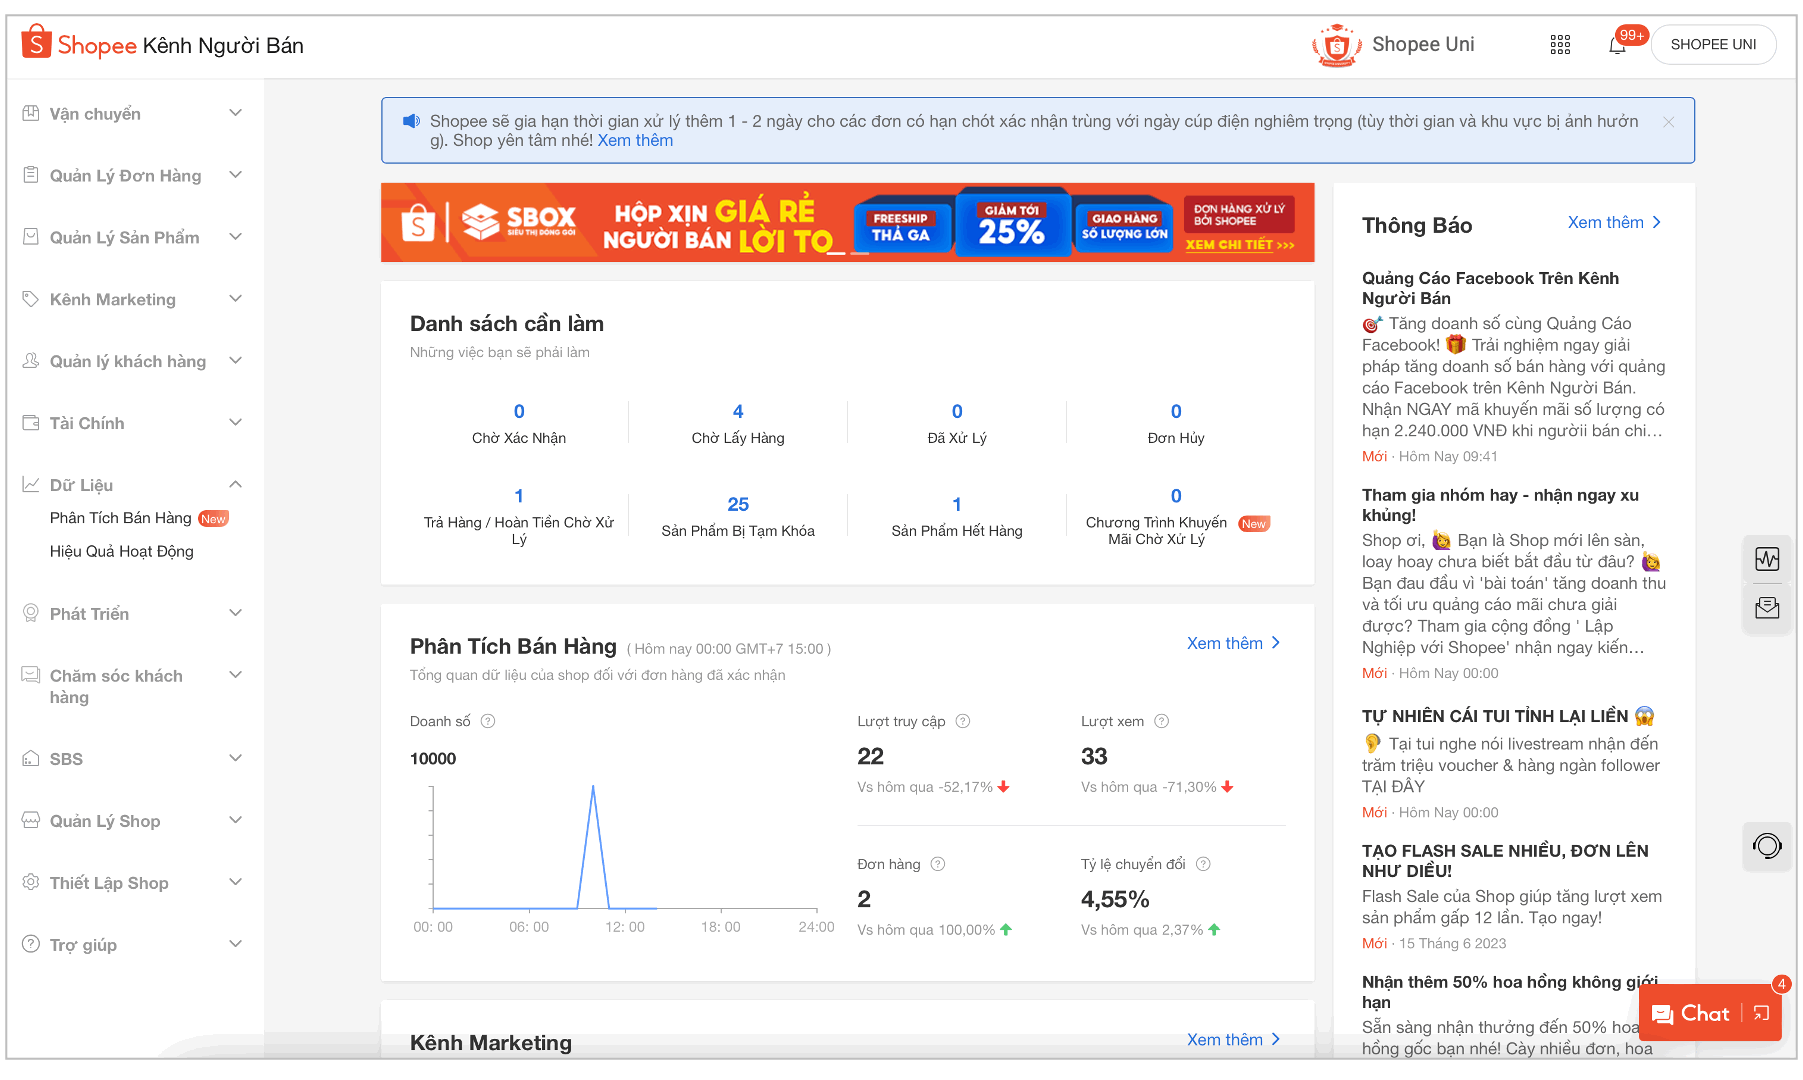
Task: Open Xem thêm in Thông Báo panel
Action: [1614, 222]
